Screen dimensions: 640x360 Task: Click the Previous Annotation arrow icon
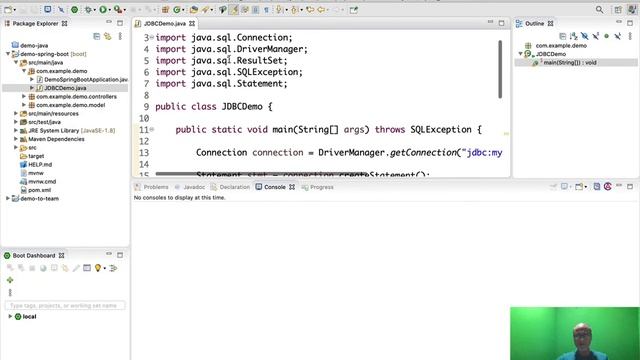click(x=294, y=9)
